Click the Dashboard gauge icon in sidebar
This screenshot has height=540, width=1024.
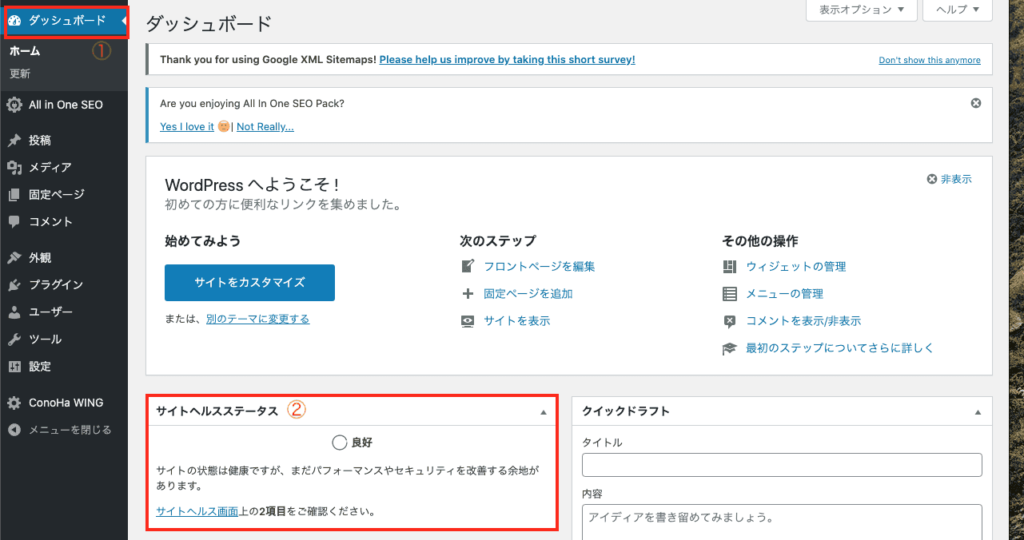click(x=14, y=21)
